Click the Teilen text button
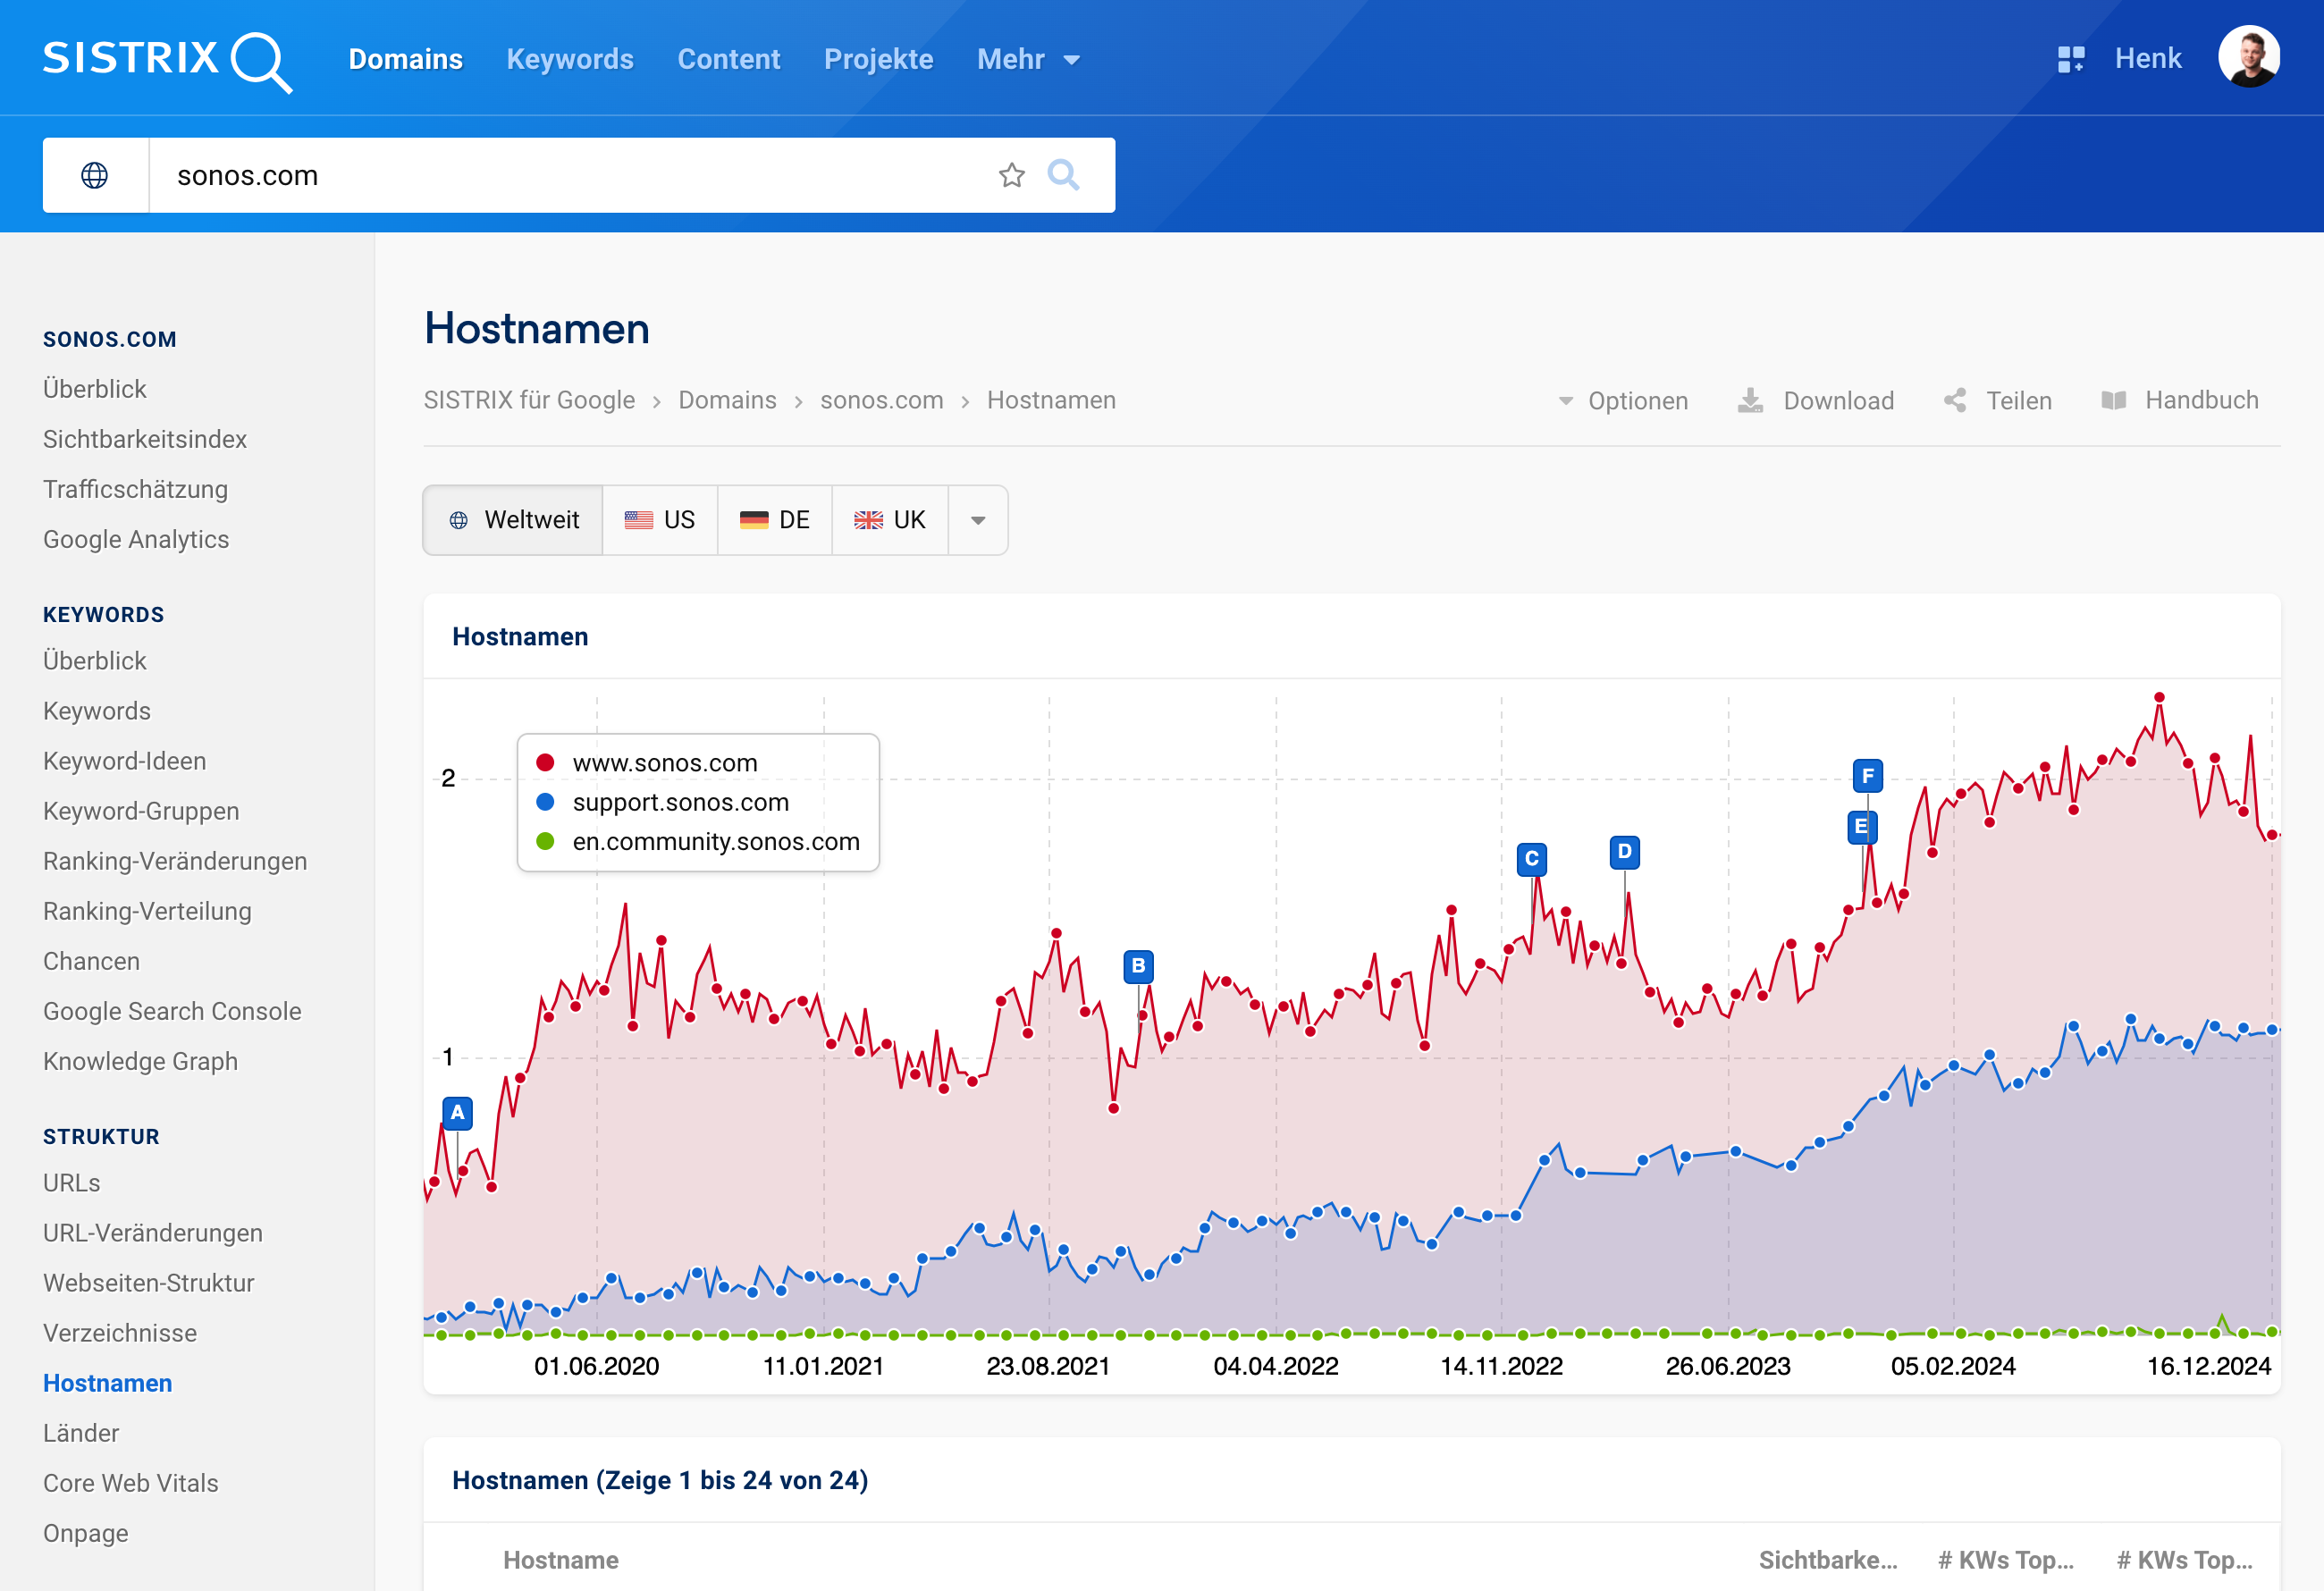This screenshot has width=2324, height=1591. pos(2018,401)
